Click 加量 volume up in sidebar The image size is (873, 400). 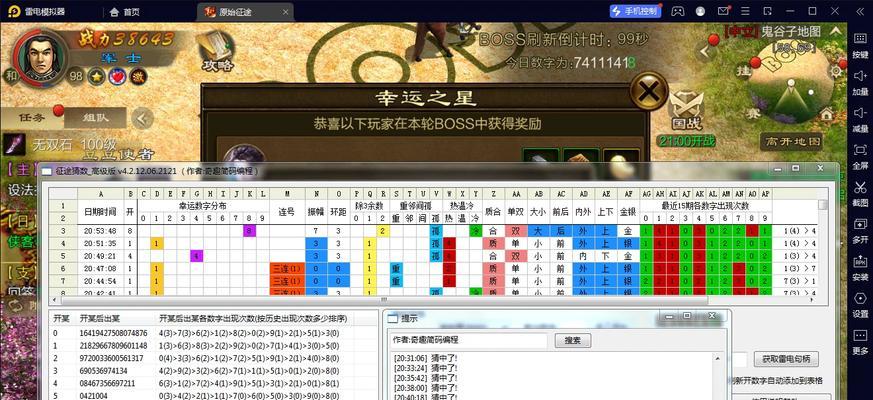coord(860,82)
